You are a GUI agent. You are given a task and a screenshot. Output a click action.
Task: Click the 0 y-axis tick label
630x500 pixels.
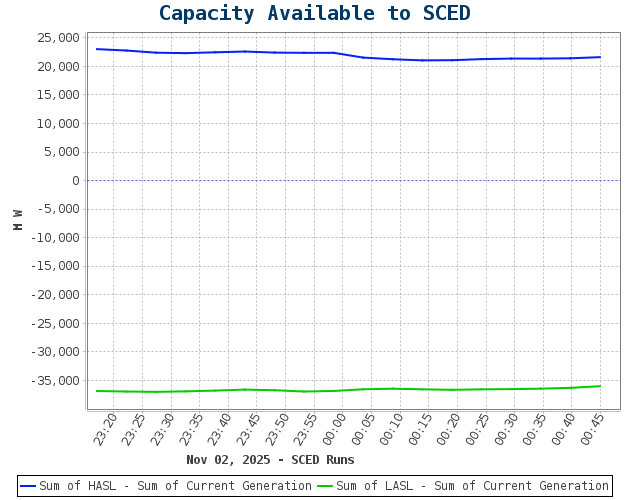[75, 180]
